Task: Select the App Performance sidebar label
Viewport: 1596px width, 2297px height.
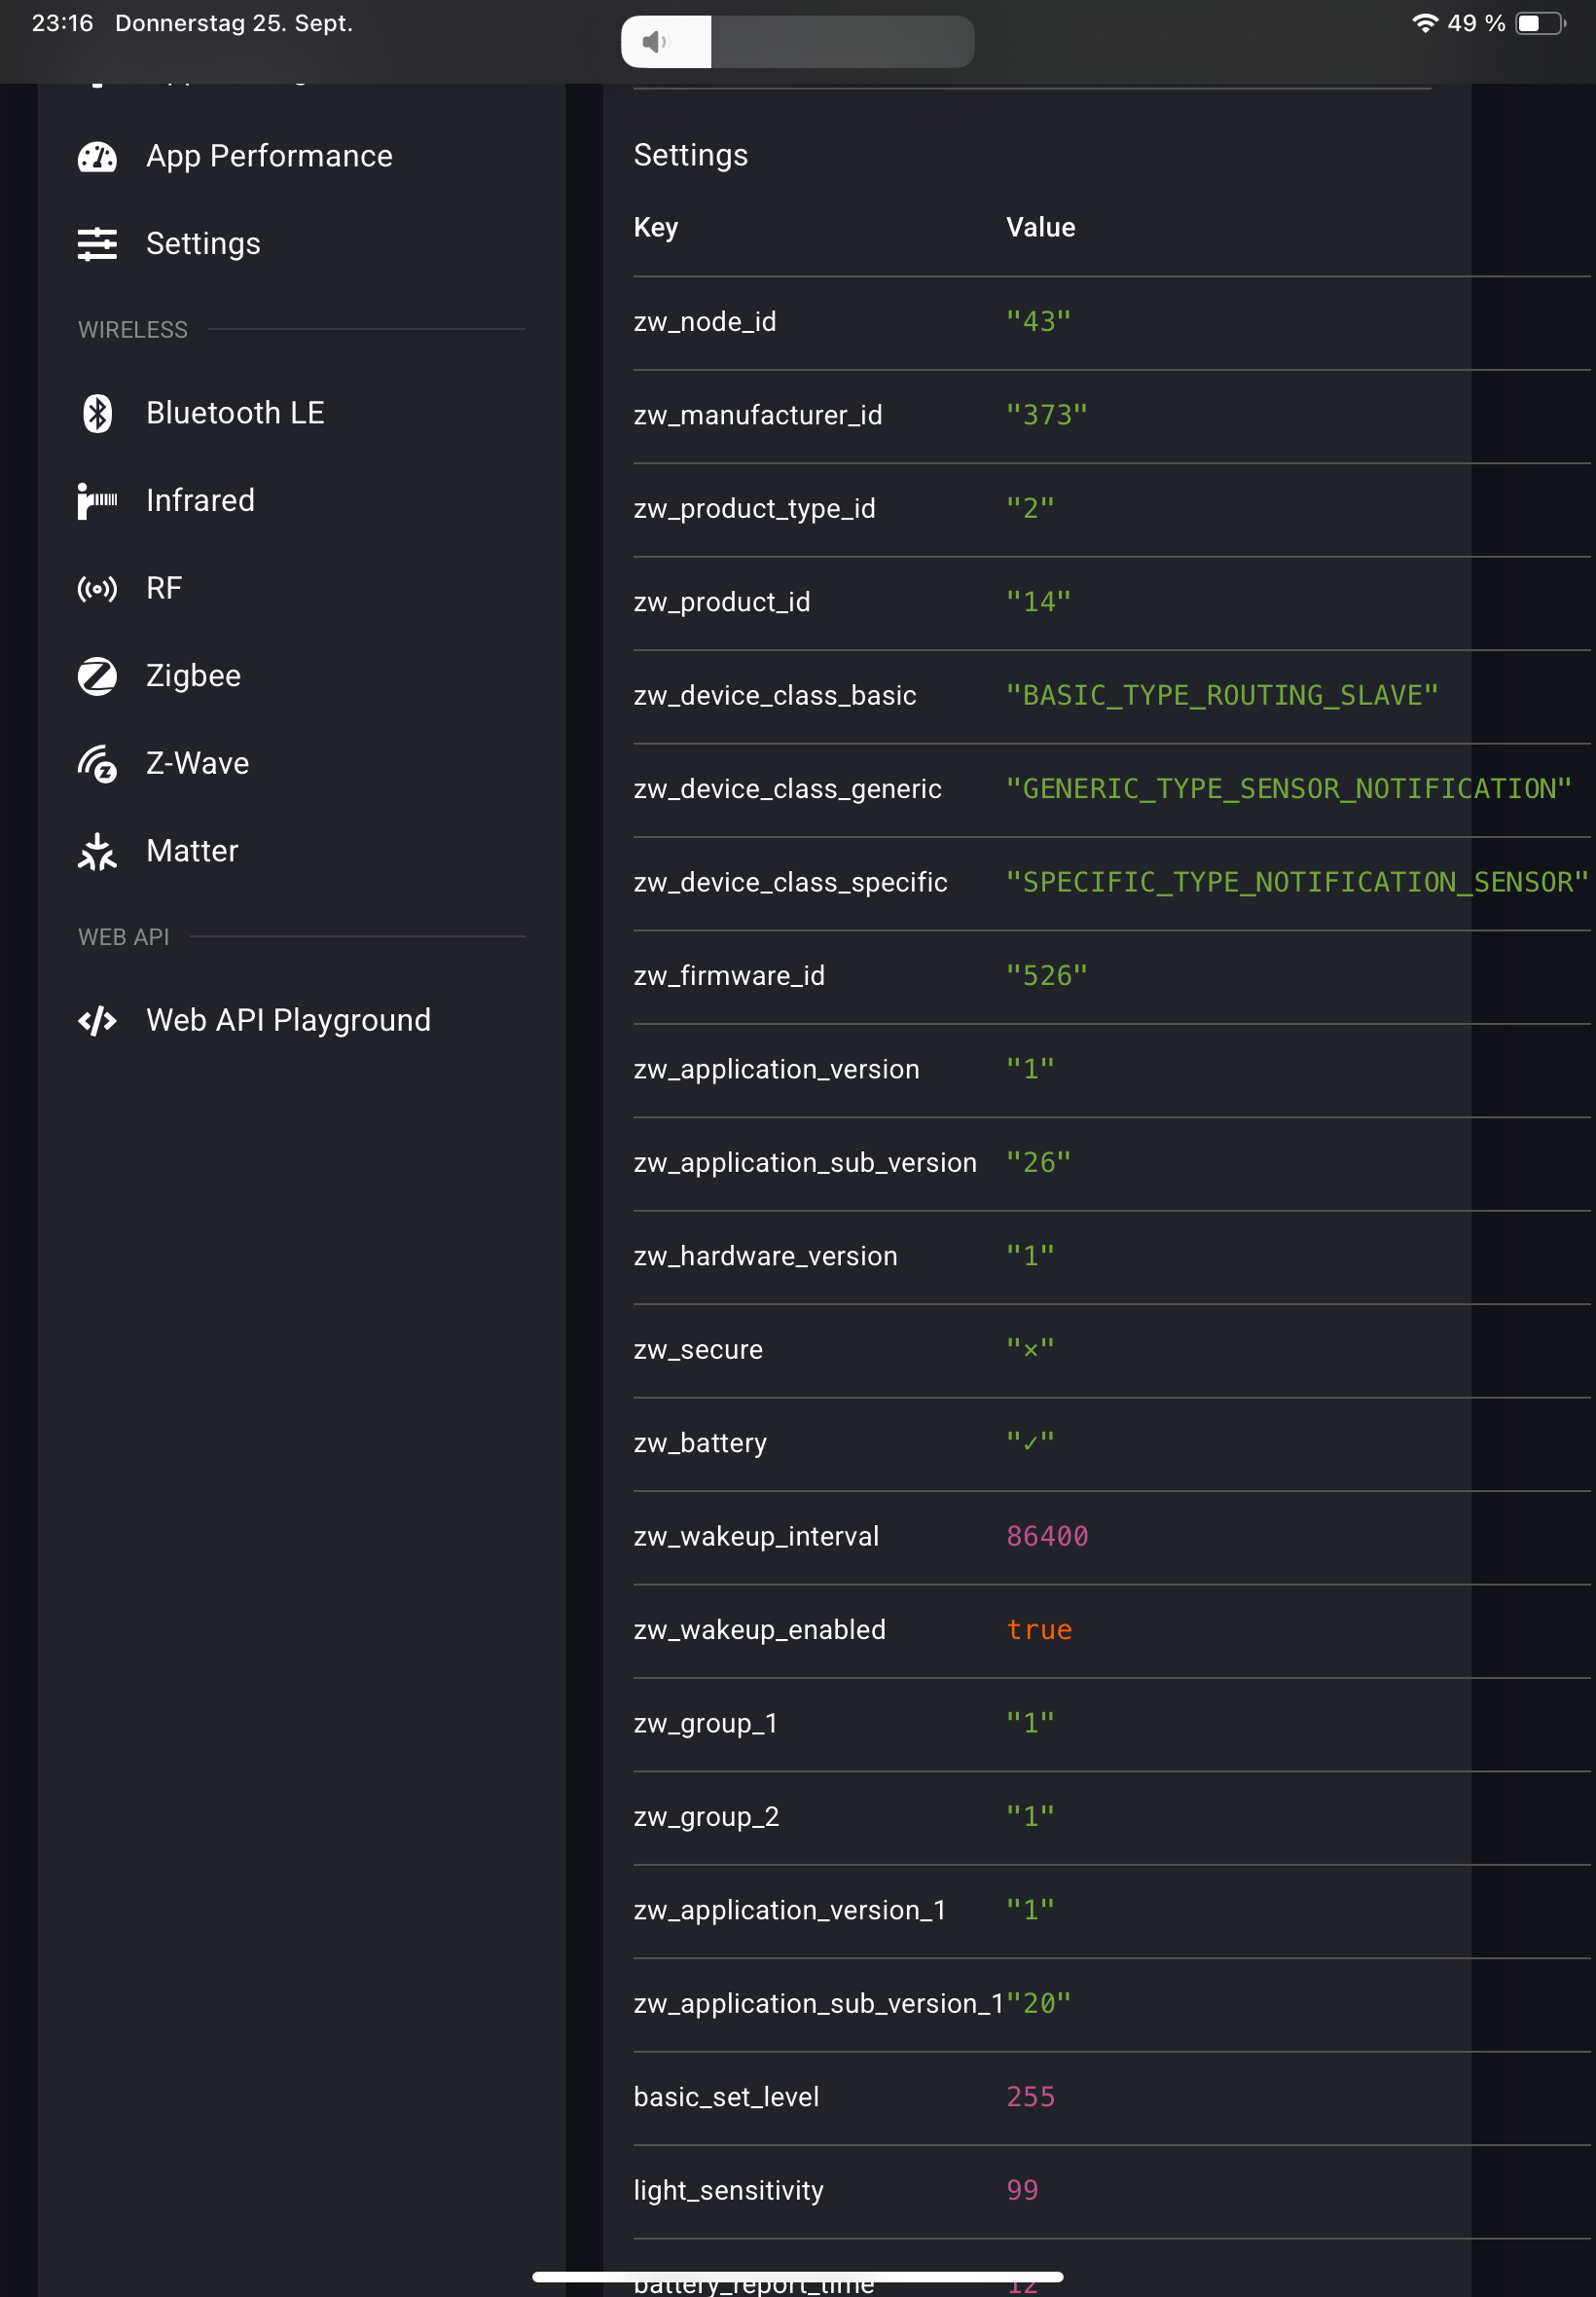Action: click(x=269, y=156)
